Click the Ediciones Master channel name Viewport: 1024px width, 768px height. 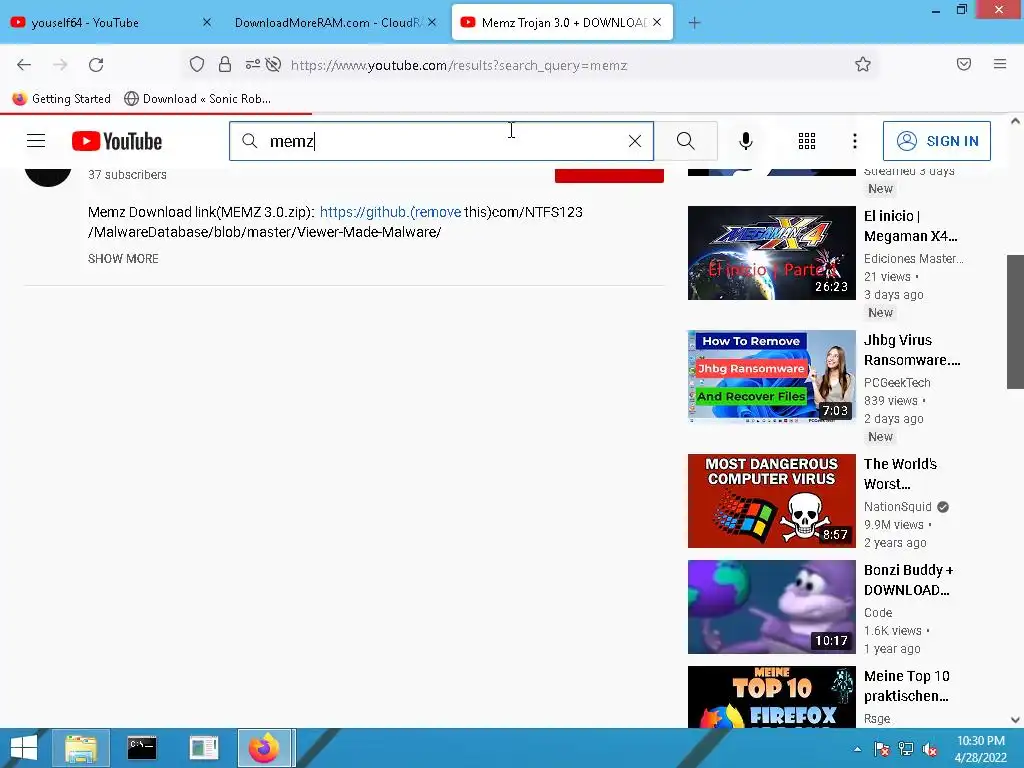pyautogui.click(x=914, y=259)
